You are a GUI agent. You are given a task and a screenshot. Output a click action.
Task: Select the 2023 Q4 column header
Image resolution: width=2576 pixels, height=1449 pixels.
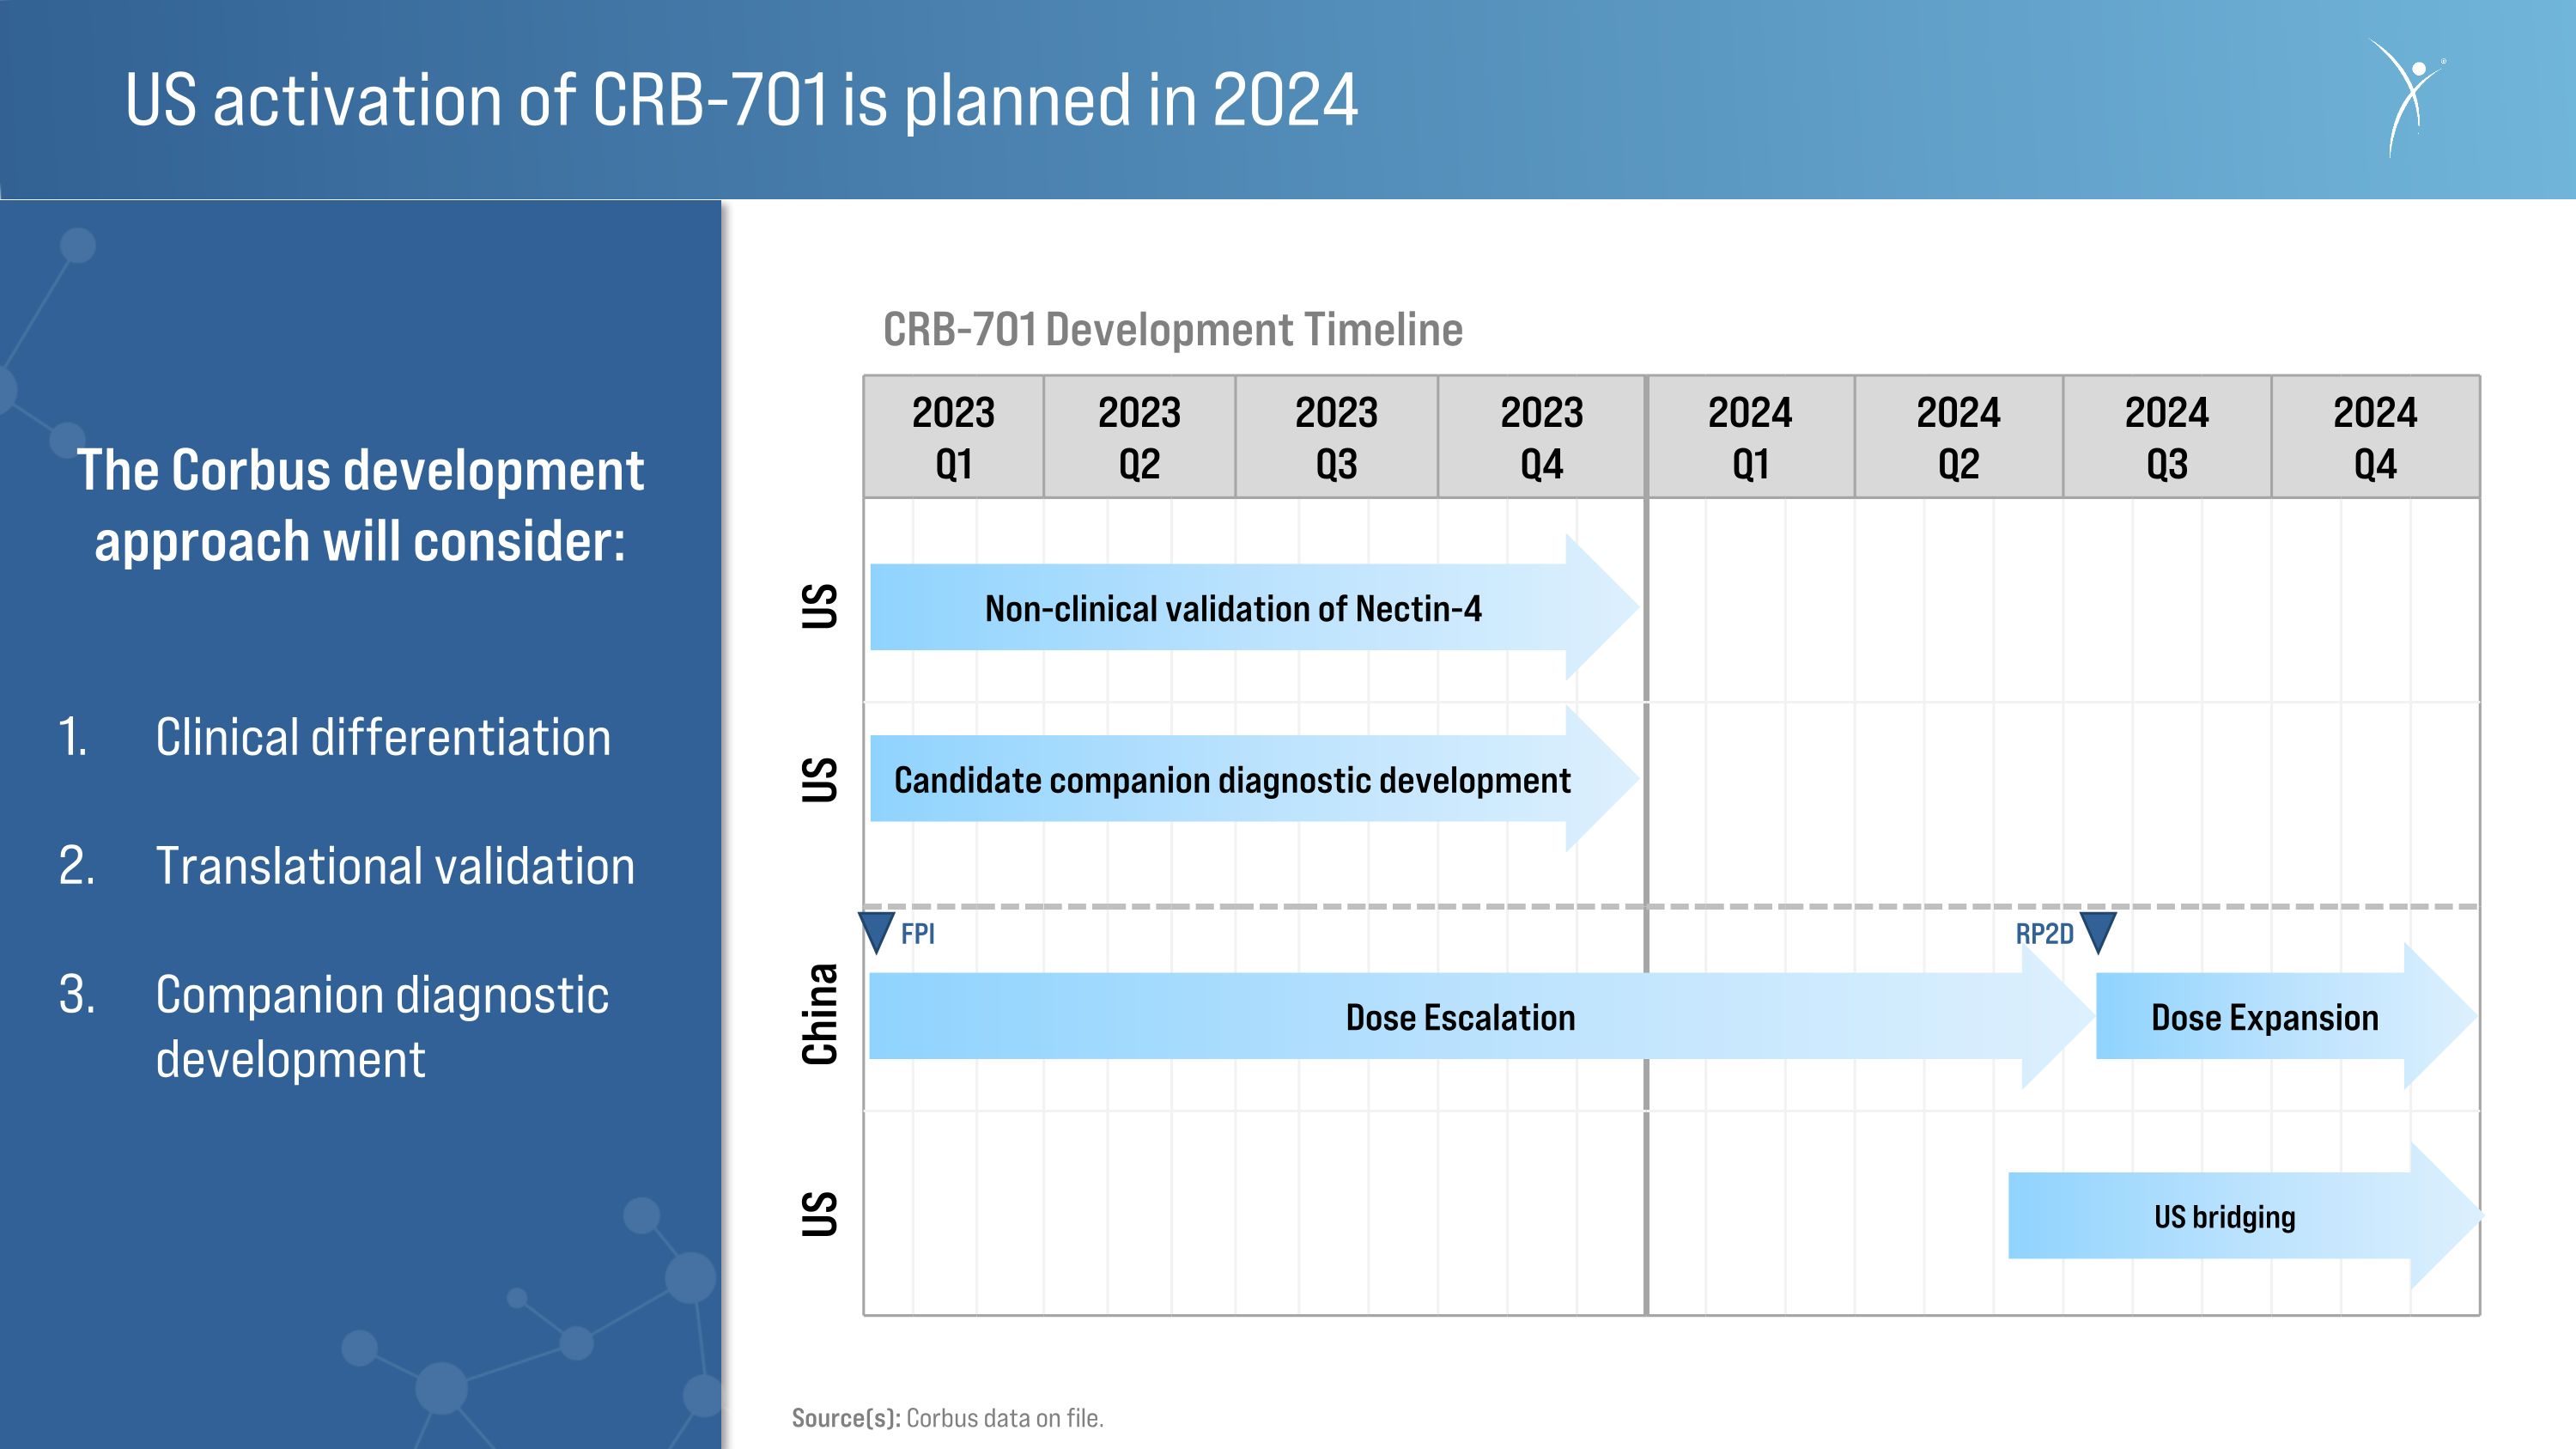(x=1541, y=437)
